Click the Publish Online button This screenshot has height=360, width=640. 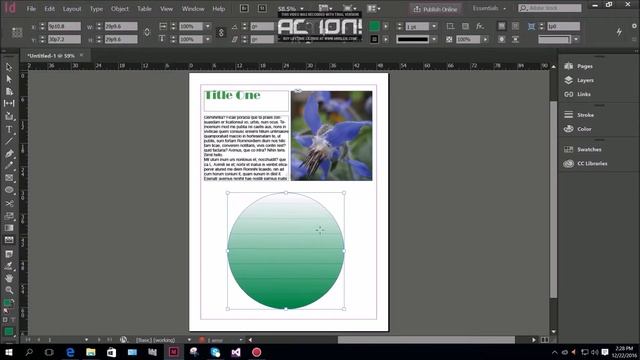coord(436,9)
